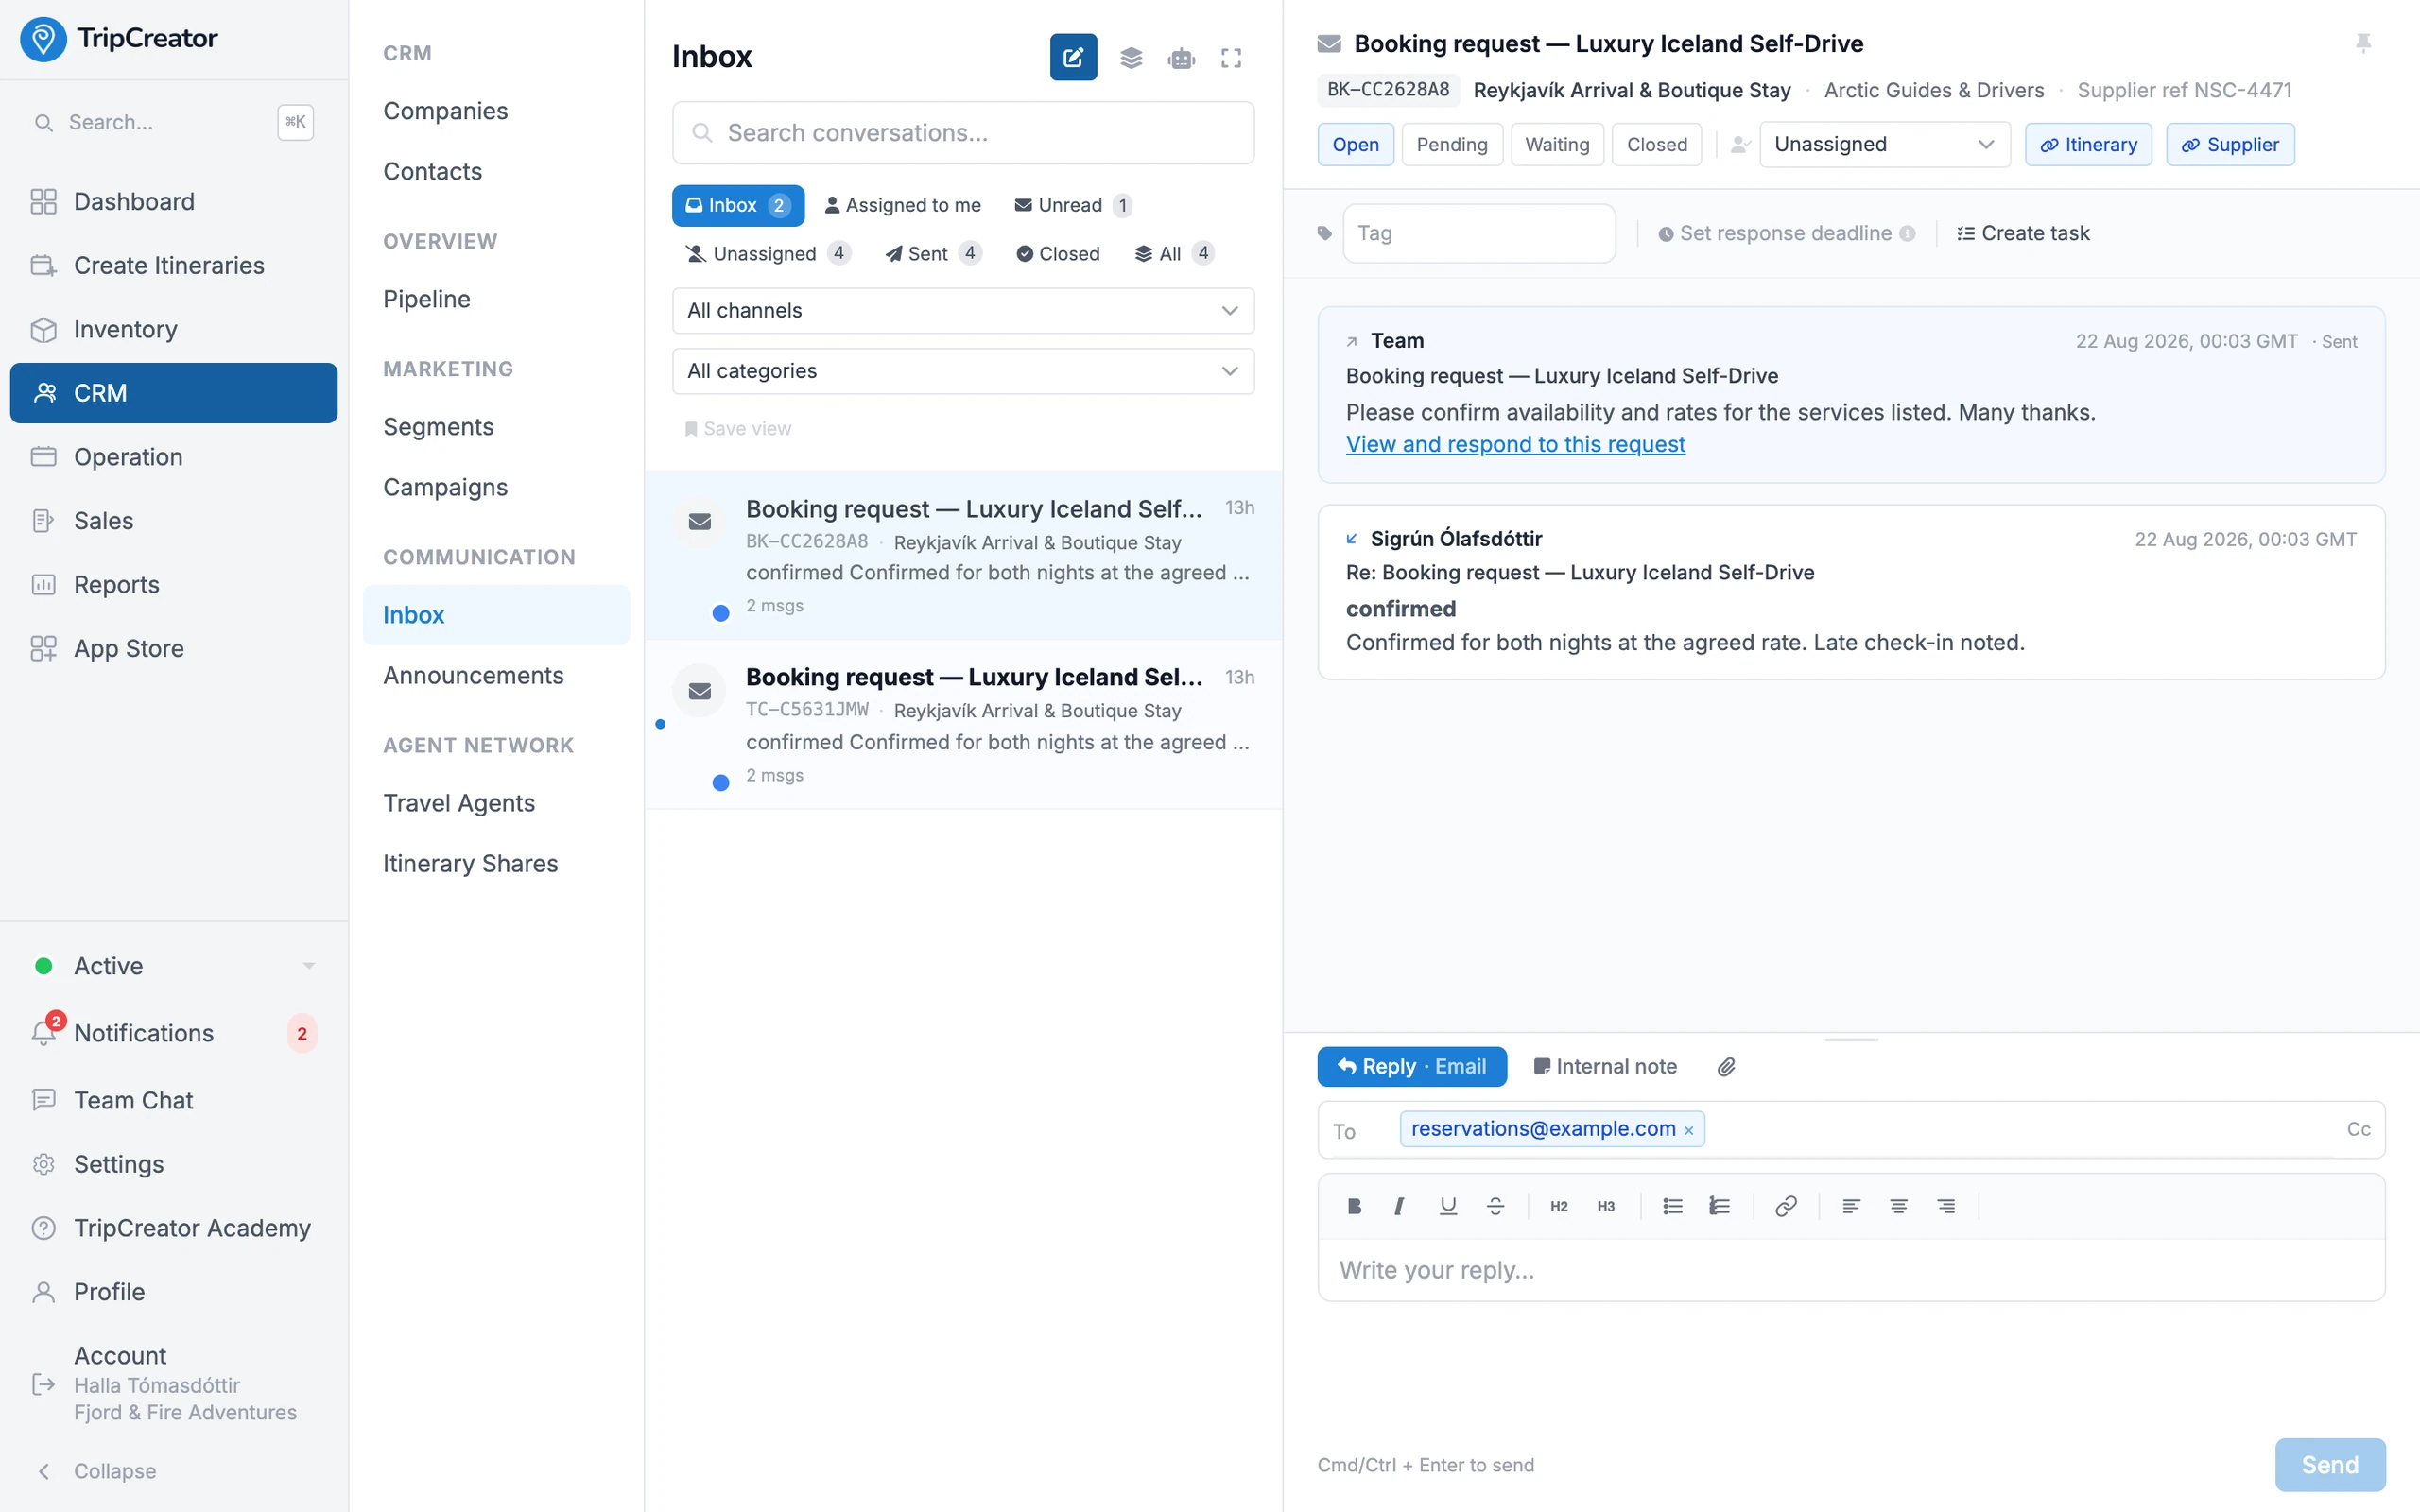The height and width of the screenshot is (1512, 2420).
Task: Select the Inbox filter tab
Action: [738, 205]
